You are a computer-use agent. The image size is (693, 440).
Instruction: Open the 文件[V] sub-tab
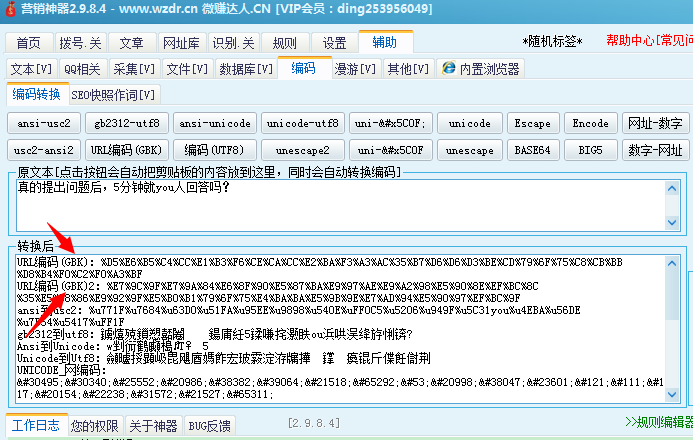click(x=187, y=69)
